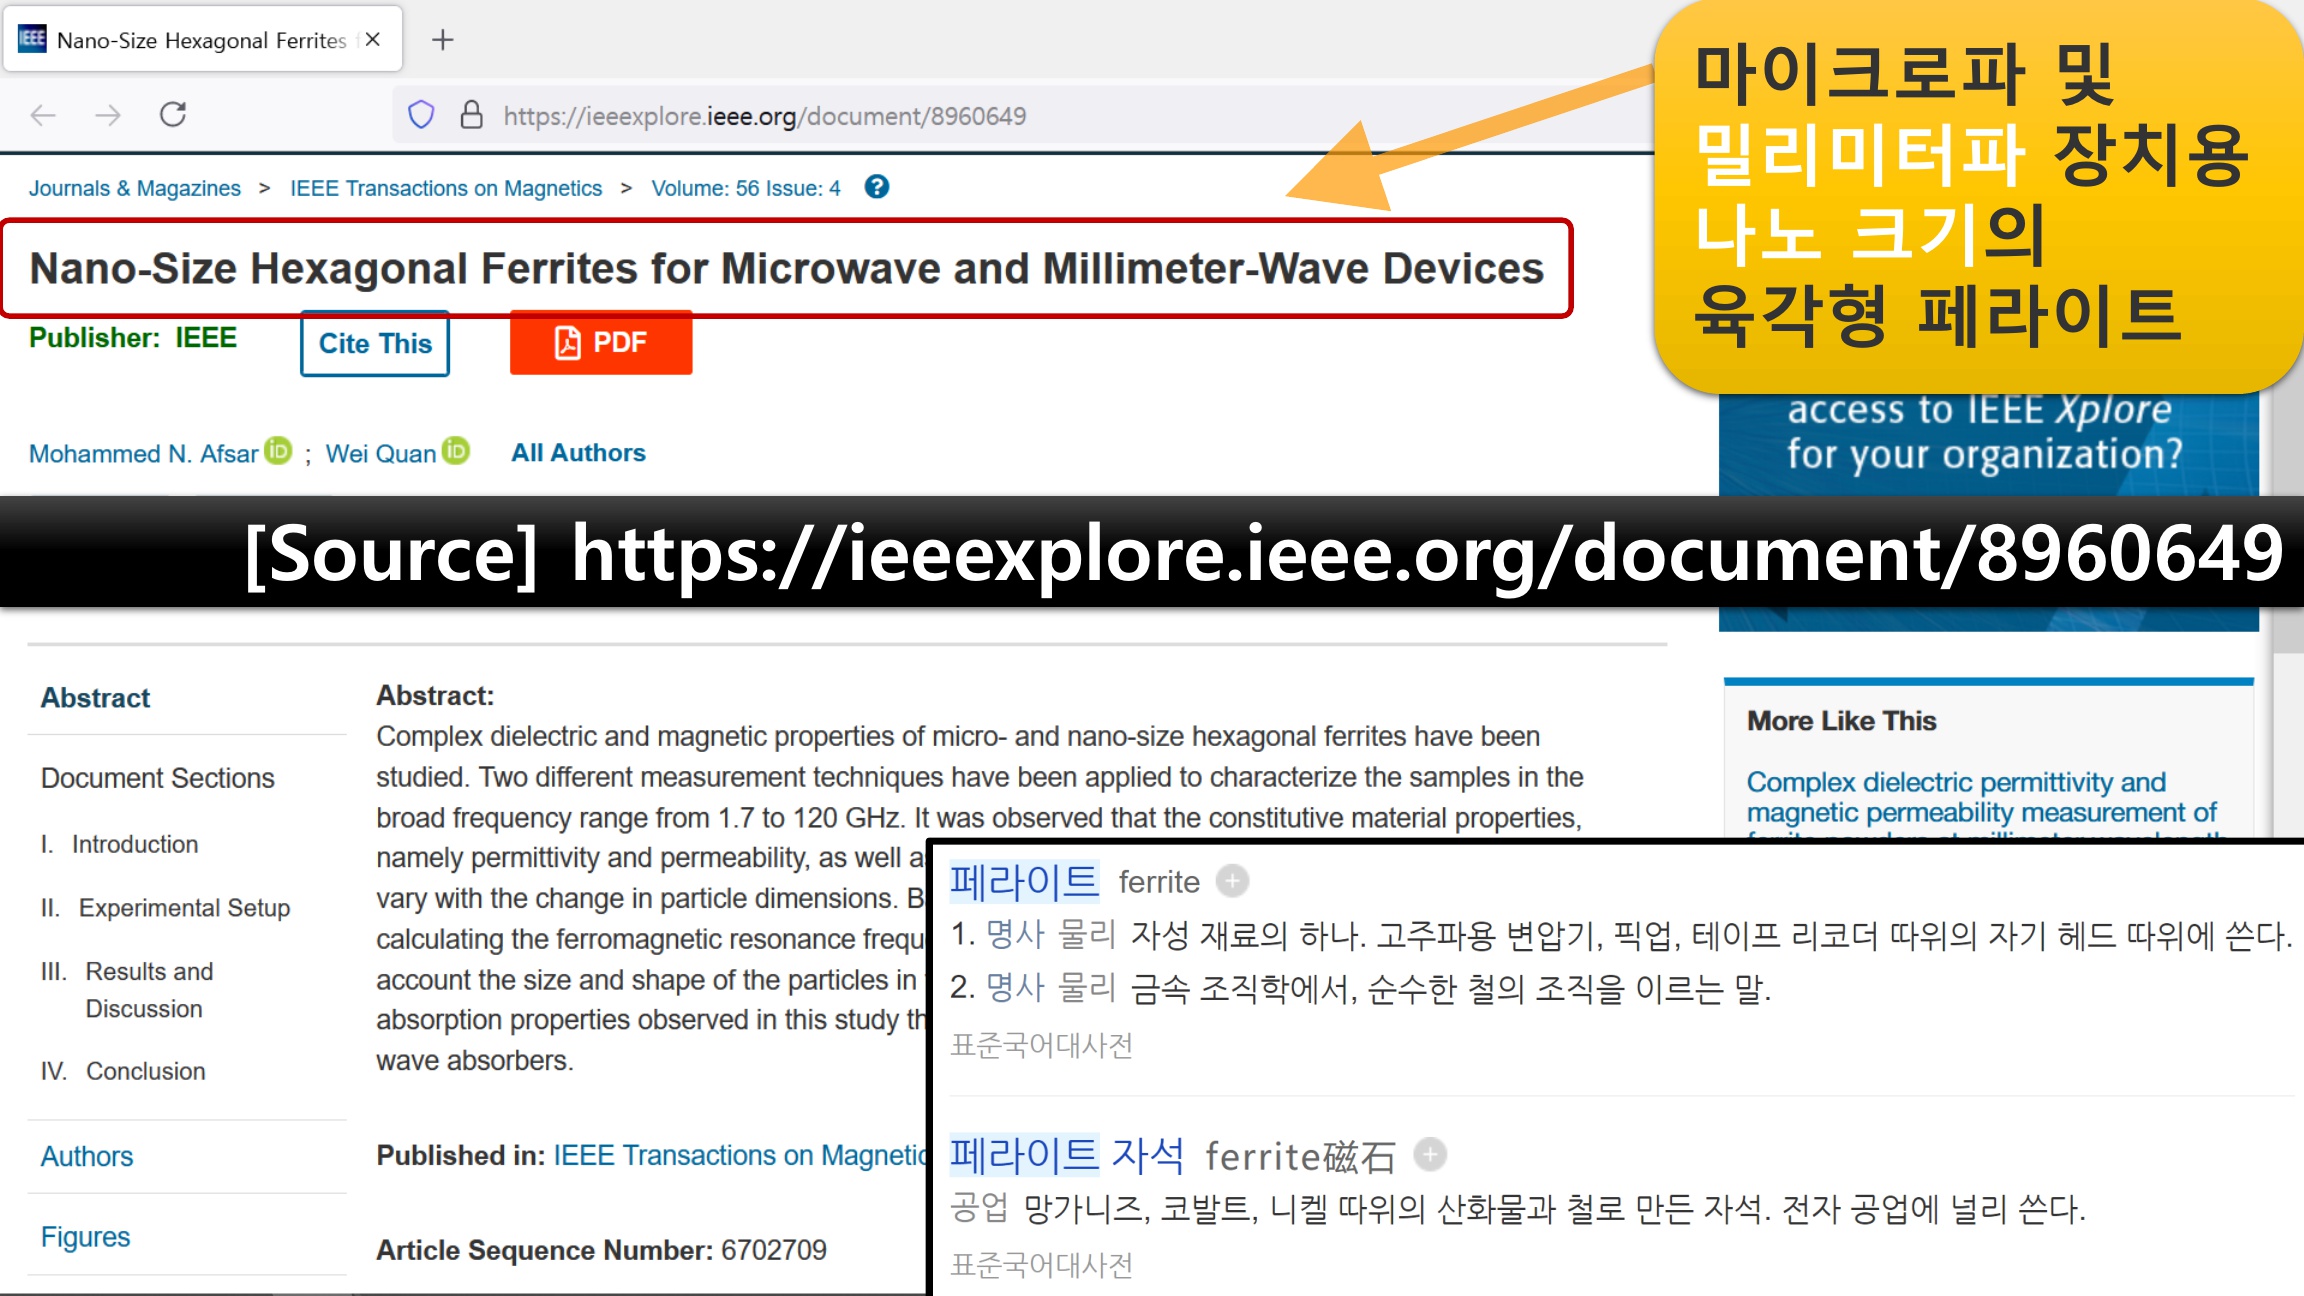
Task: Click the browser back arrow
Action: point(43,115)
